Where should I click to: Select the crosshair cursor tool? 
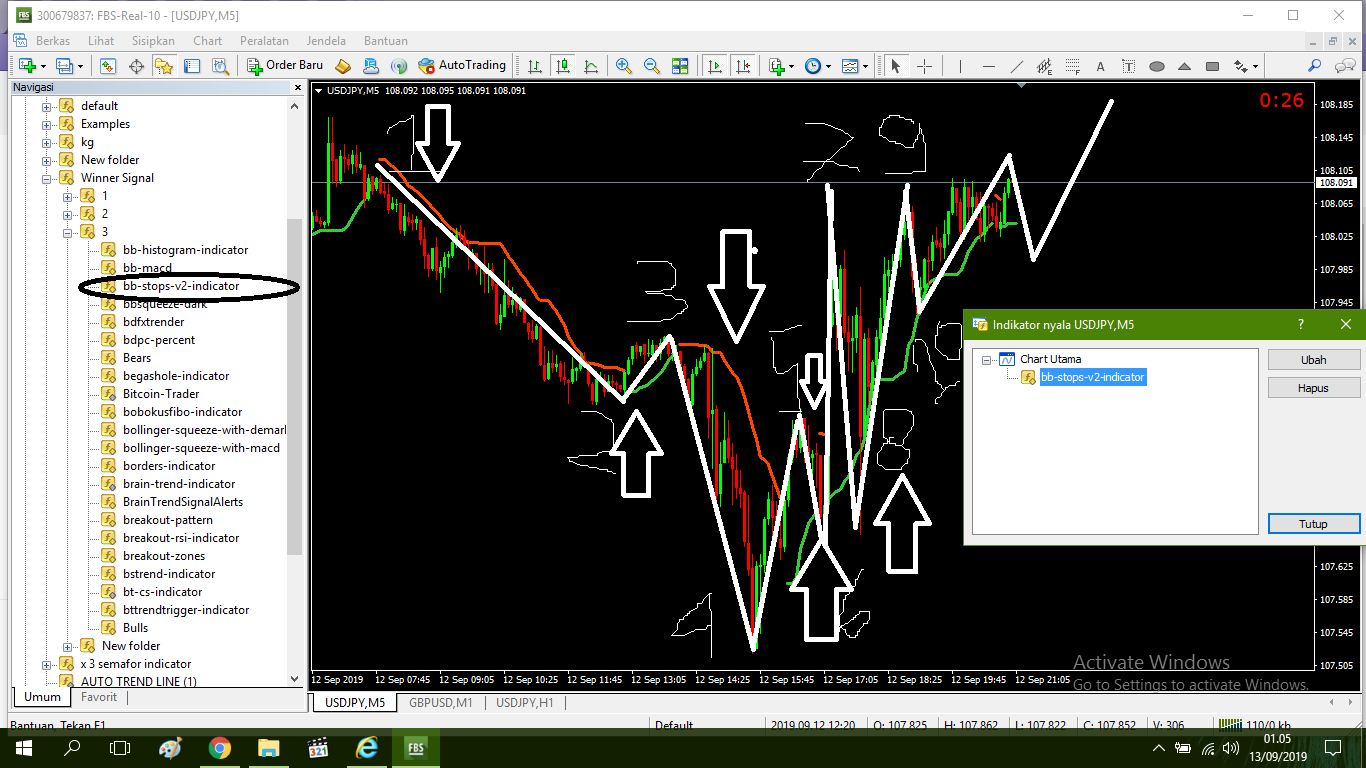coord(924,65)
